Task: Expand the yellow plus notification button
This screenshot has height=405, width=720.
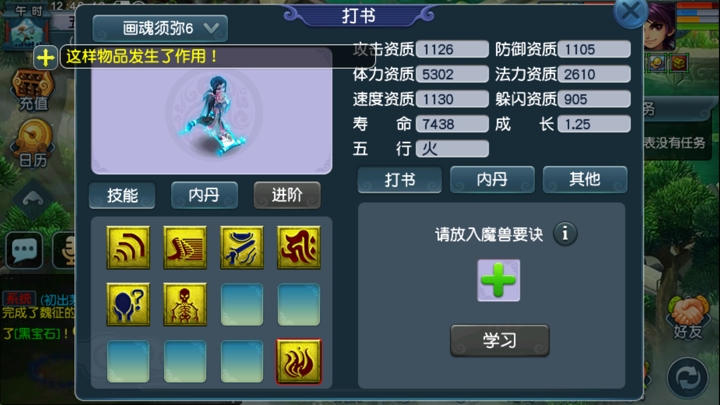Action: [x=45, y=57]
